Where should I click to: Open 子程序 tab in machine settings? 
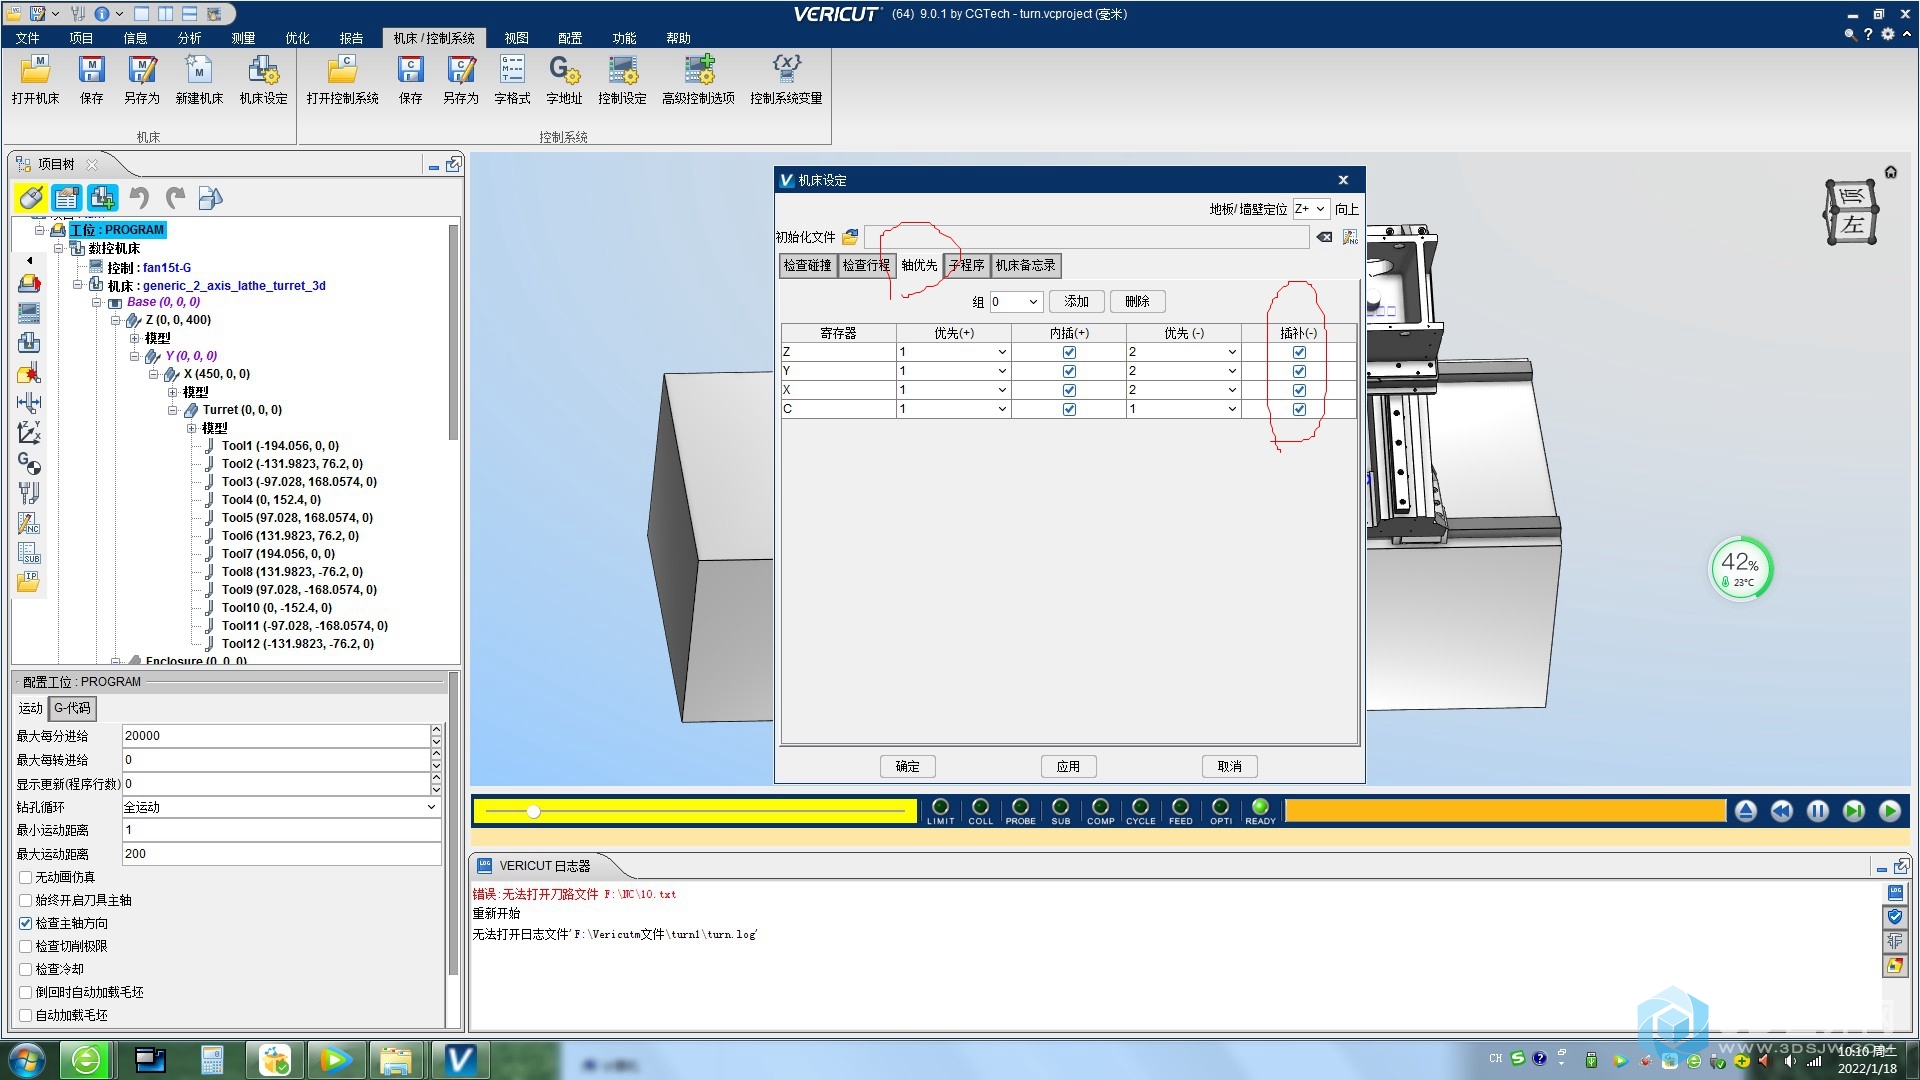point(964,265)
